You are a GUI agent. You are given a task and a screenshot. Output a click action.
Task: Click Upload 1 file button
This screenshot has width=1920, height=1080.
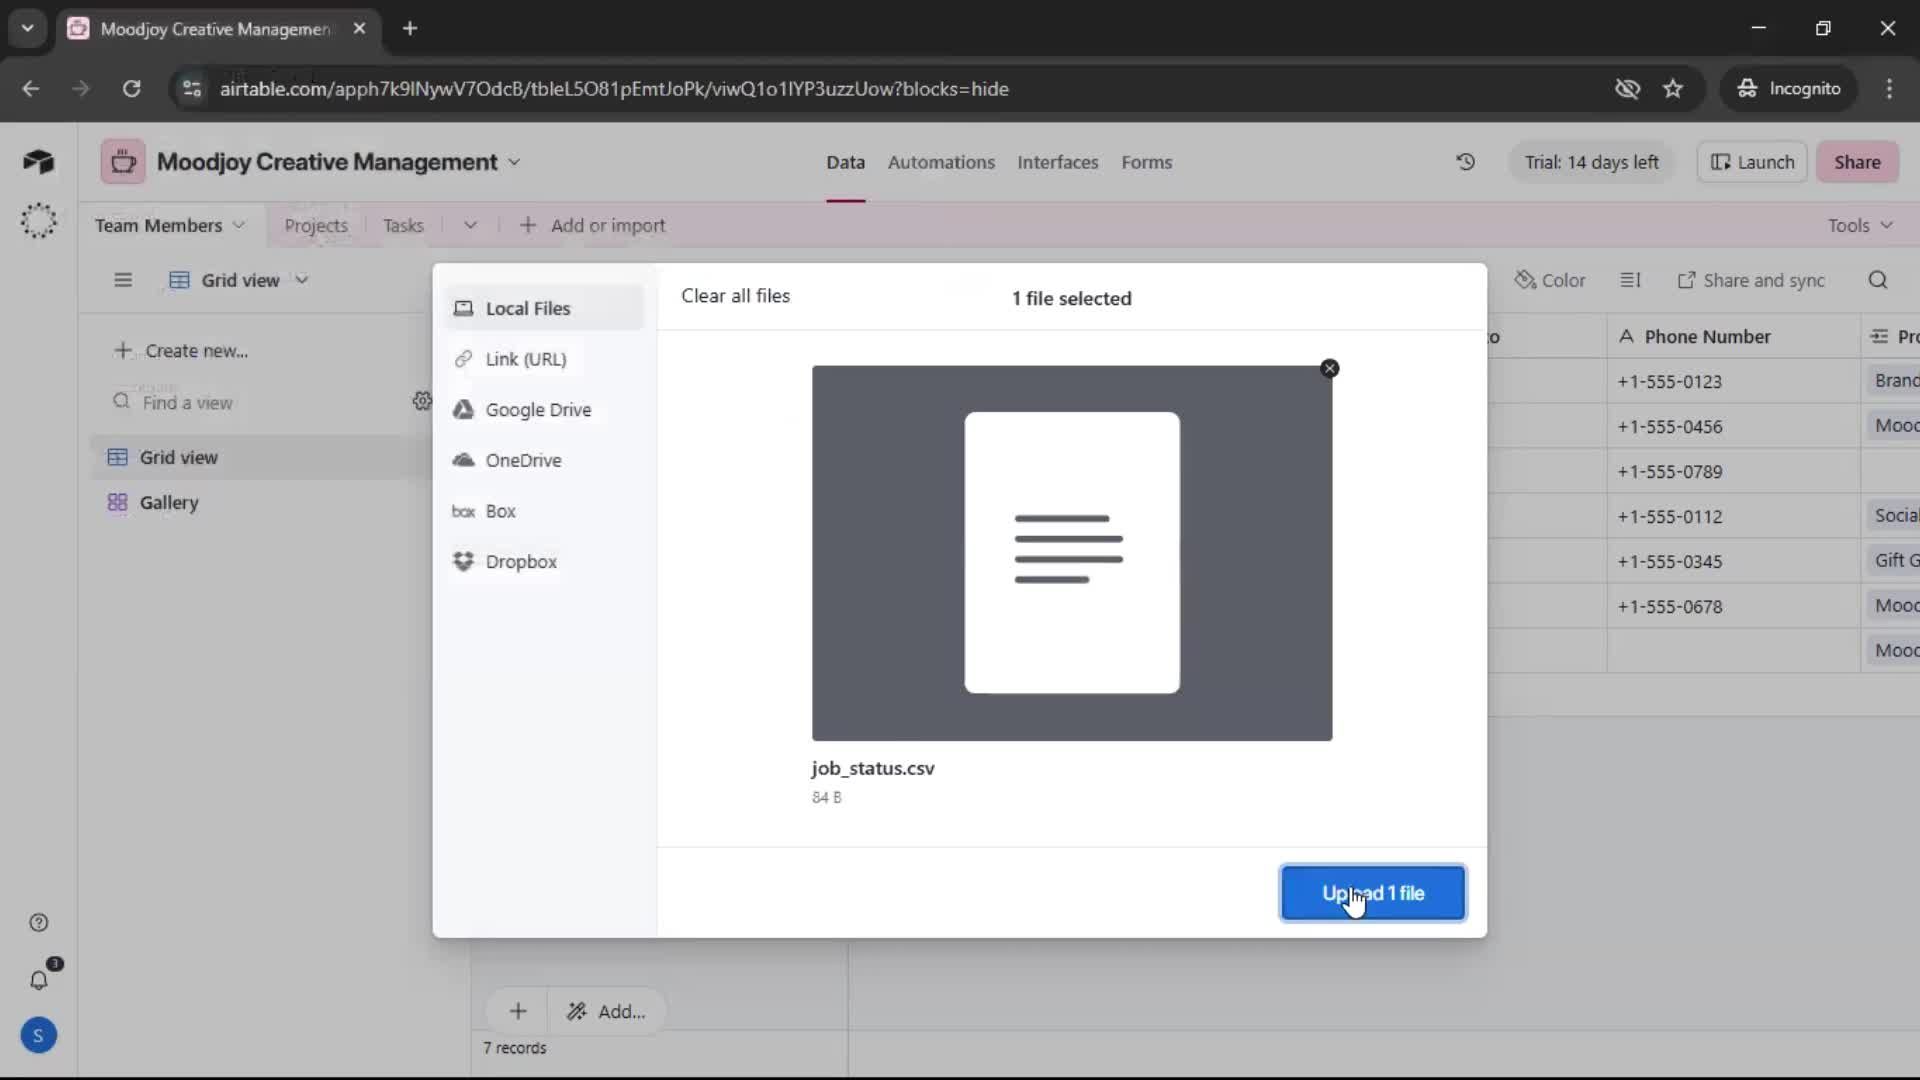[x=1373, y=893]
